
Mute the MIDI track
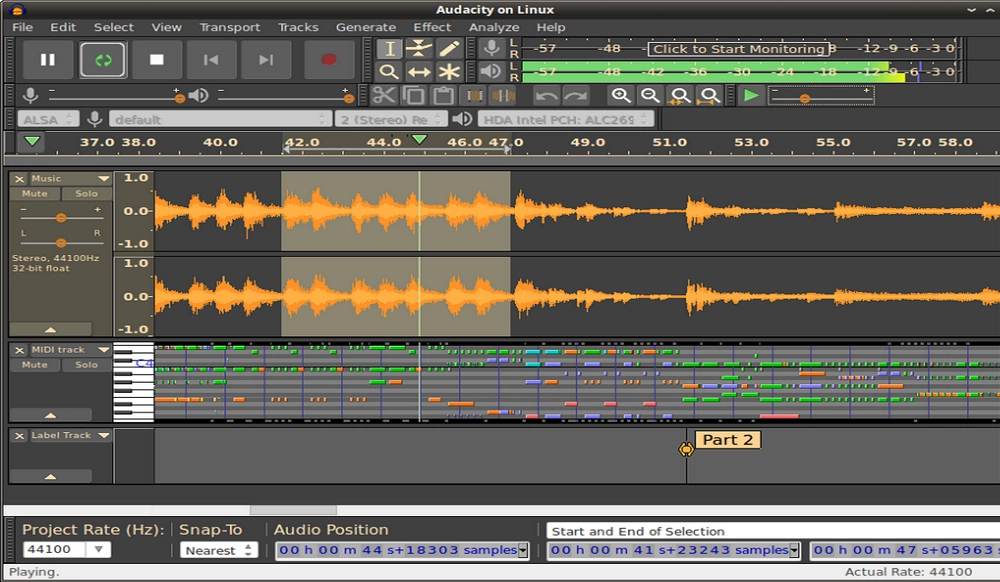click(x=34, y=365)
